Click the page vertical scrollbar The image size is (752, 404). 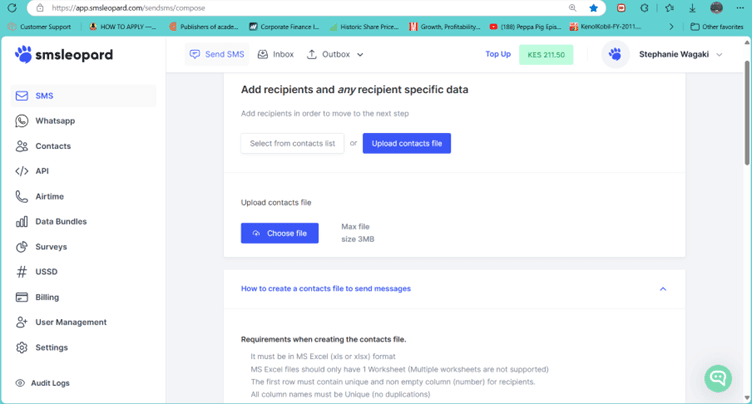click(x=747, y=110)
